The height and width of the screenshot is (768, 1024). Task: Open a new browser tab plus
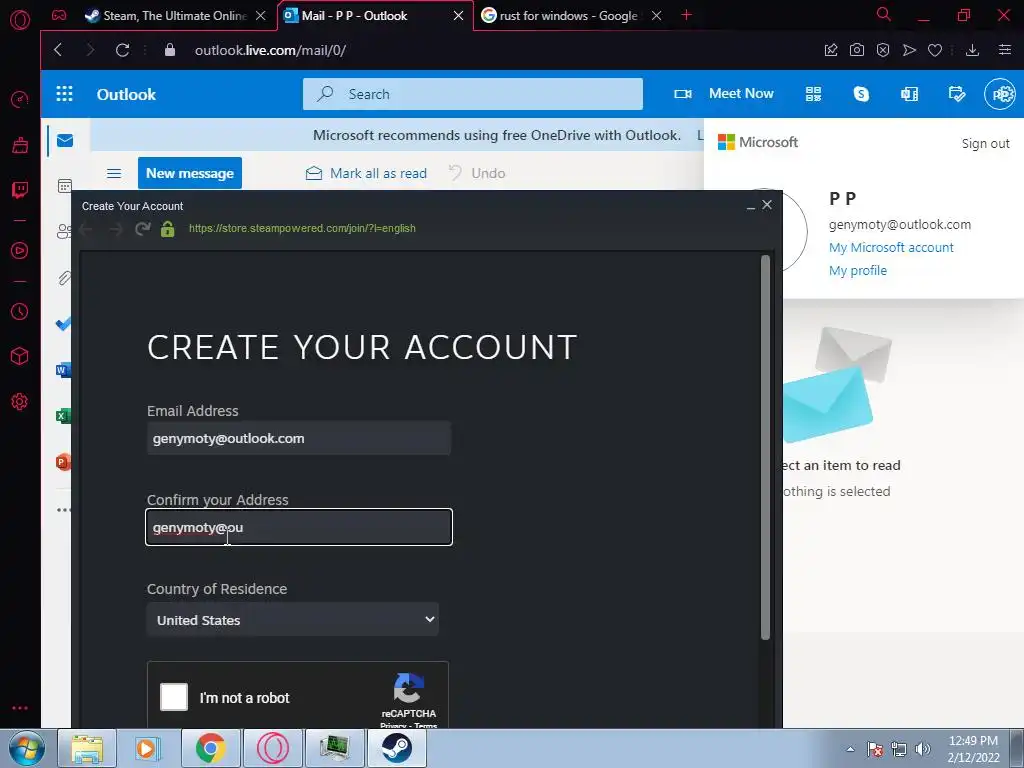(x=686, y=15)
